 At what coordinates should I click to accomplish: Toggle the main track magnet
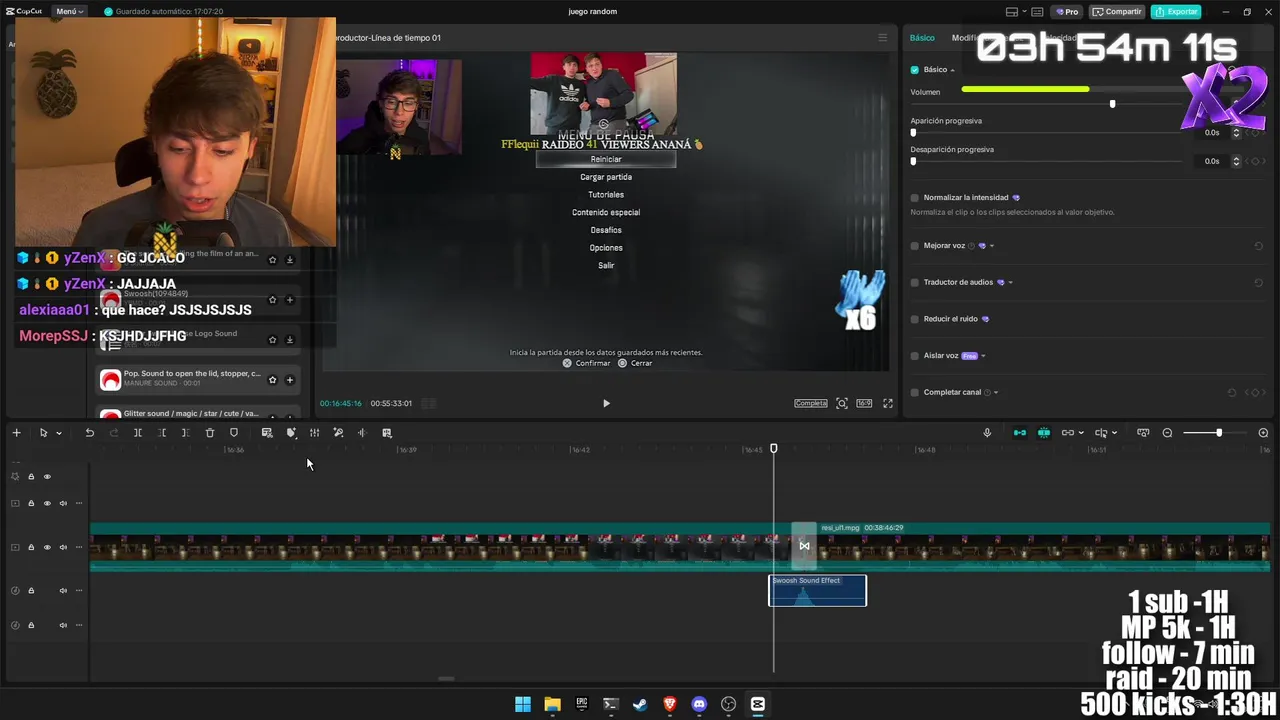1020,433
